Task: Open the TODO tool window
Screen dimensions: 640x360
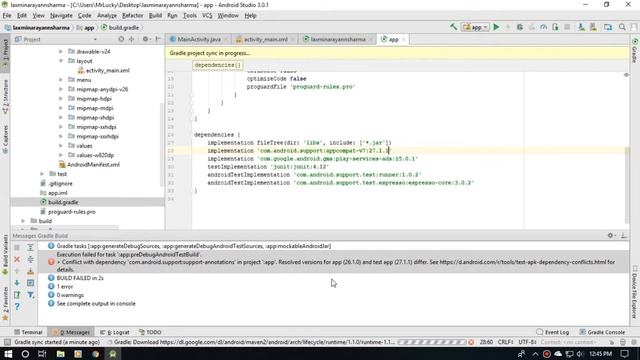Action: (150, 332)
